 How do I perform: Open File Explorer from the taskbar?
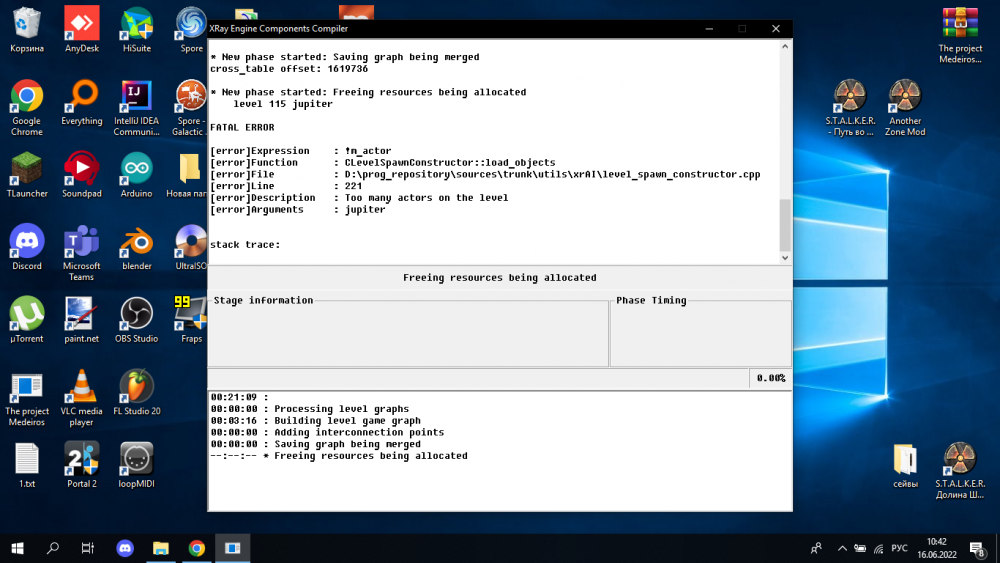point(161,548)
